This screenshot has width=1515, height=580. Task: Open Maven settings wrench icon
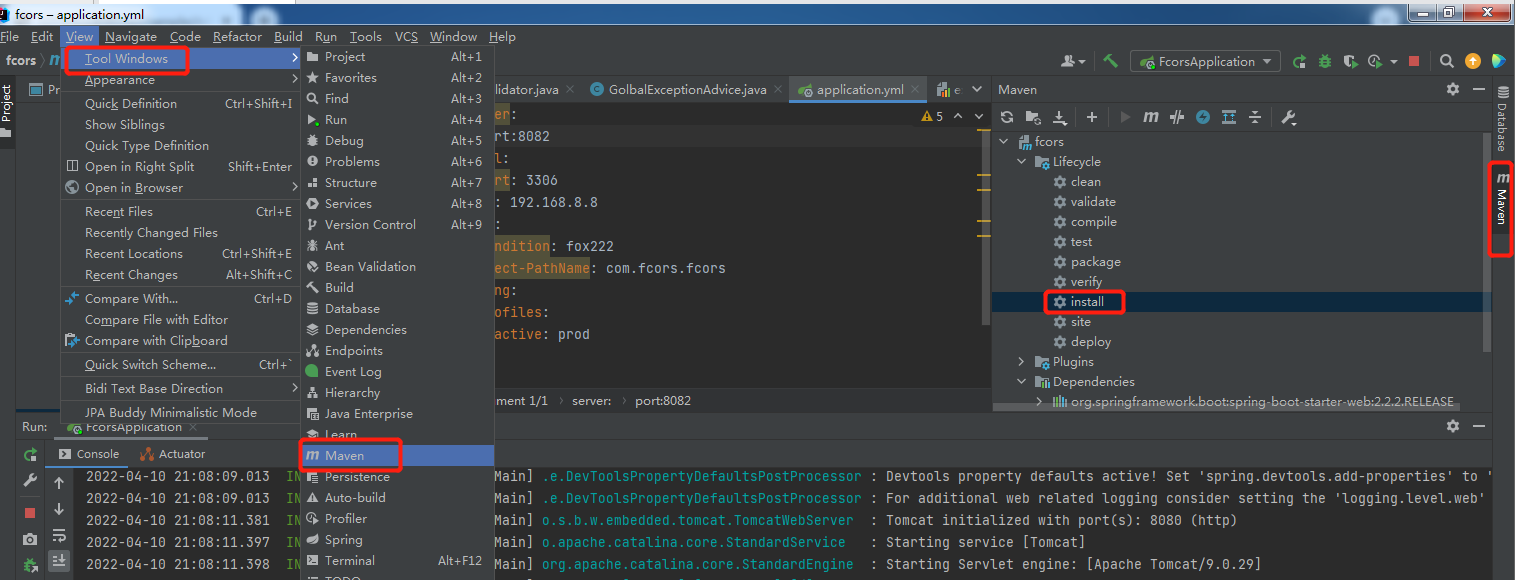(1288, 117)
